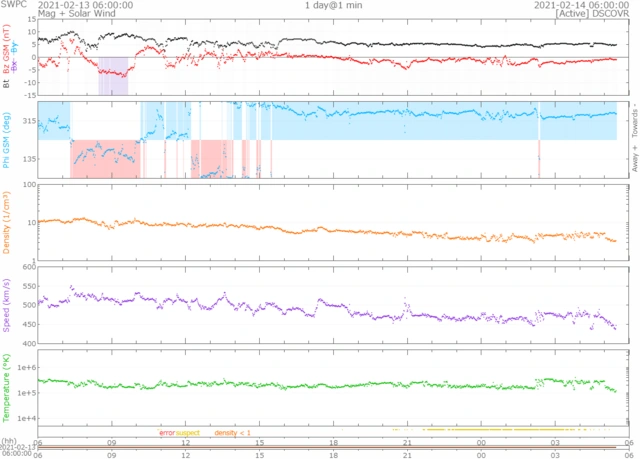Image resolution: width=640 pixels, height=459 pixels.
Task: Click the 'Temperature (°K)' axis label
Action: [x=6, y=388]
